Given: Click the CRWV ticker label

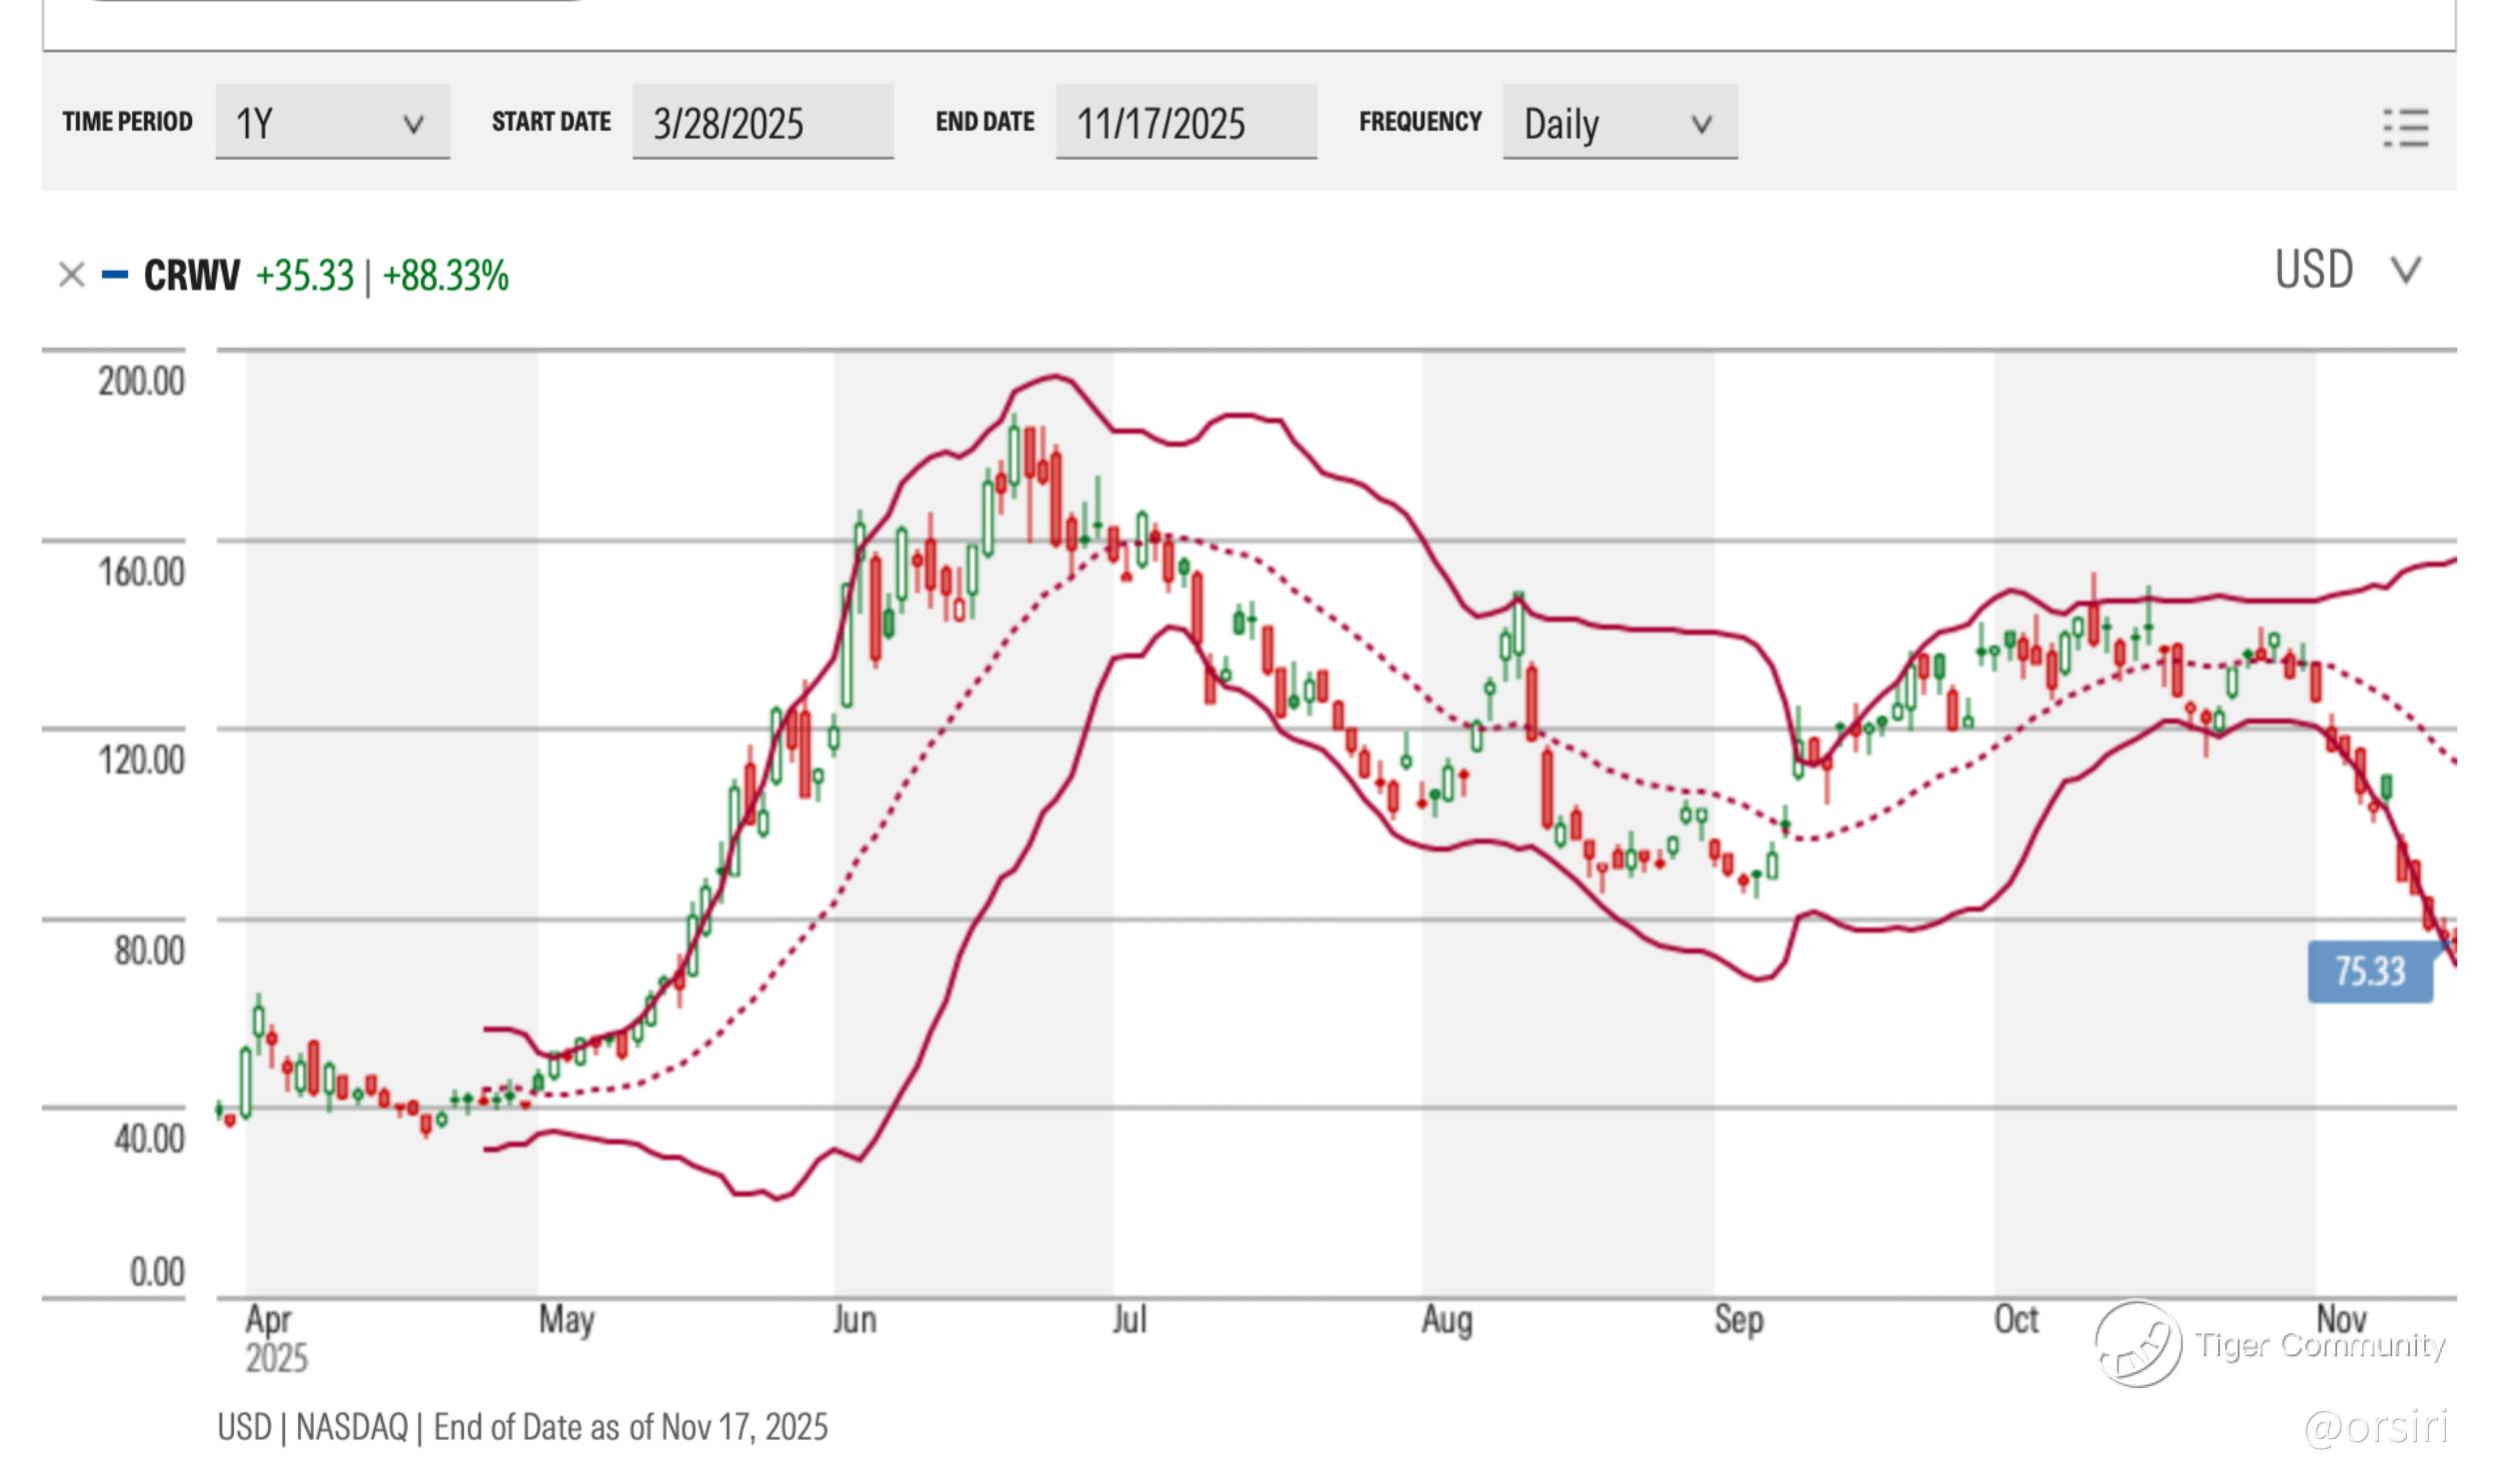Looking at the screenshot, I should click(192, 275).
